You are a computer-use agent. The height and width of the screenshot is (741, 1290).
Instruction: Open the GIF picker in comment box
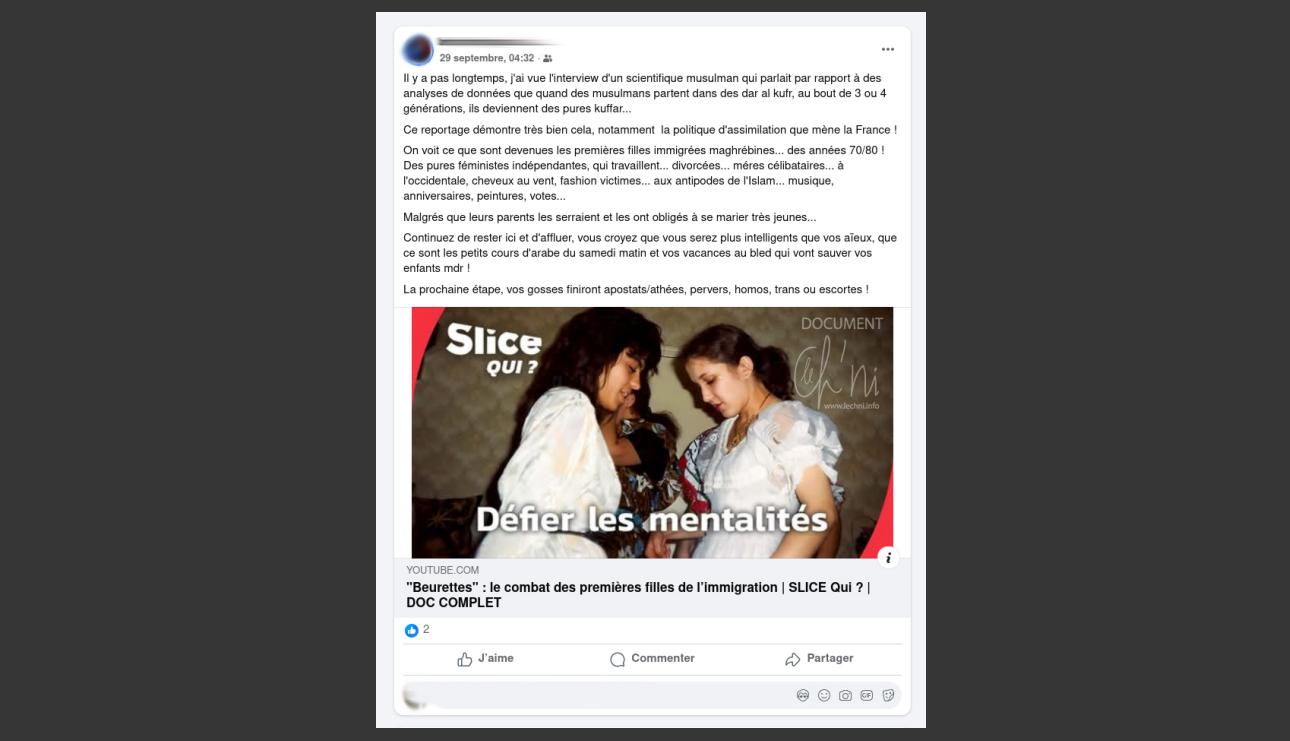point(867,696)
